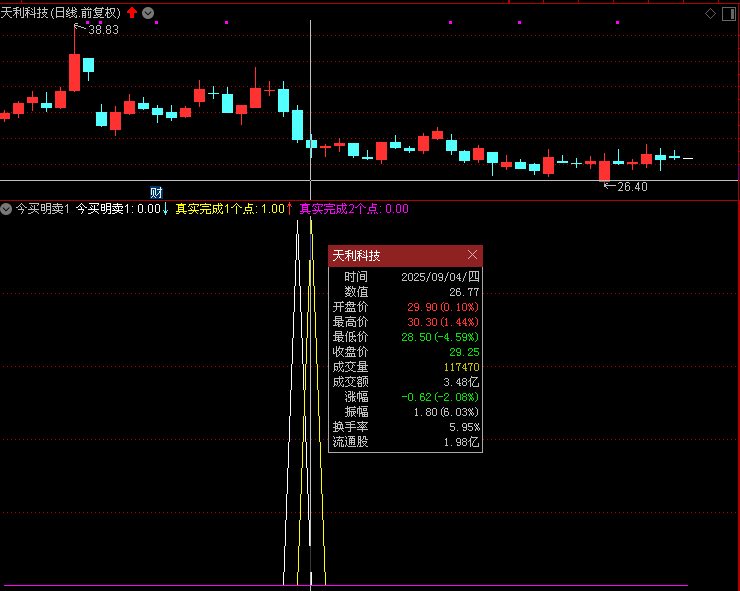The image size is (740, 591).
Task: Click the diamond icon at chart top right
Action: pos(710,14)
